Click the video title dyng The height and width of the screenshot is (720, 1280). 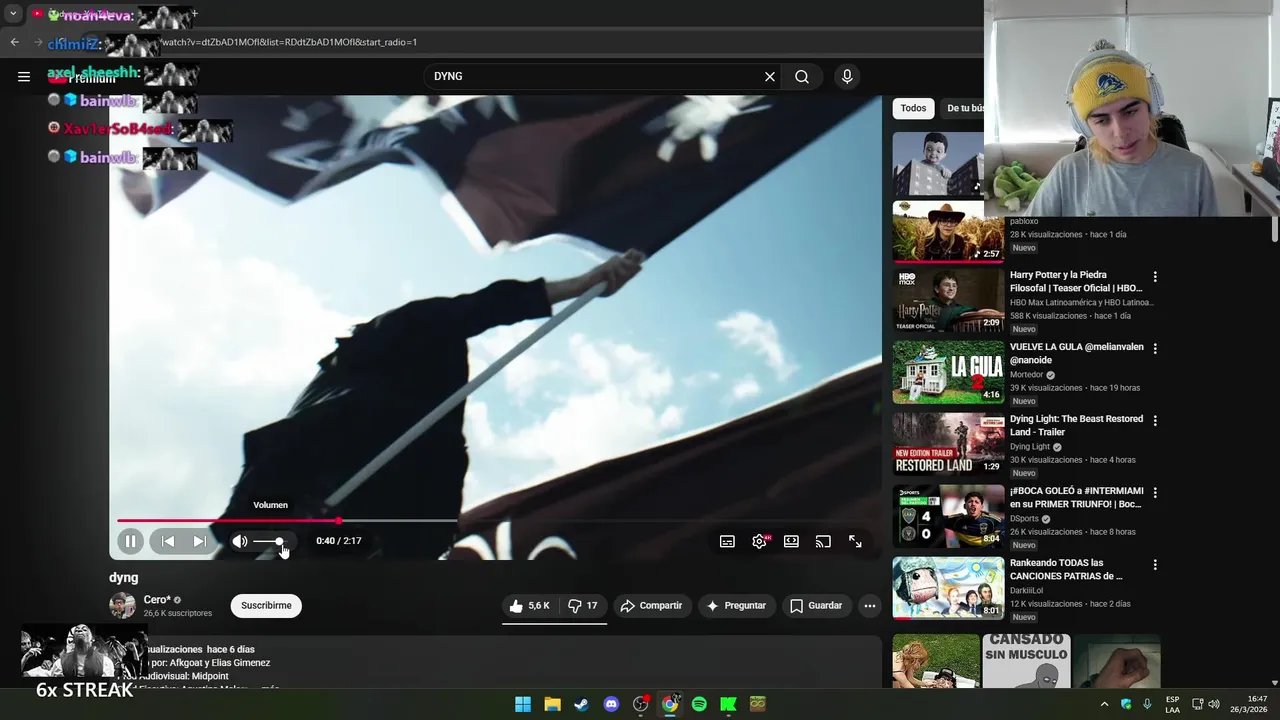(x=124, y=577)
